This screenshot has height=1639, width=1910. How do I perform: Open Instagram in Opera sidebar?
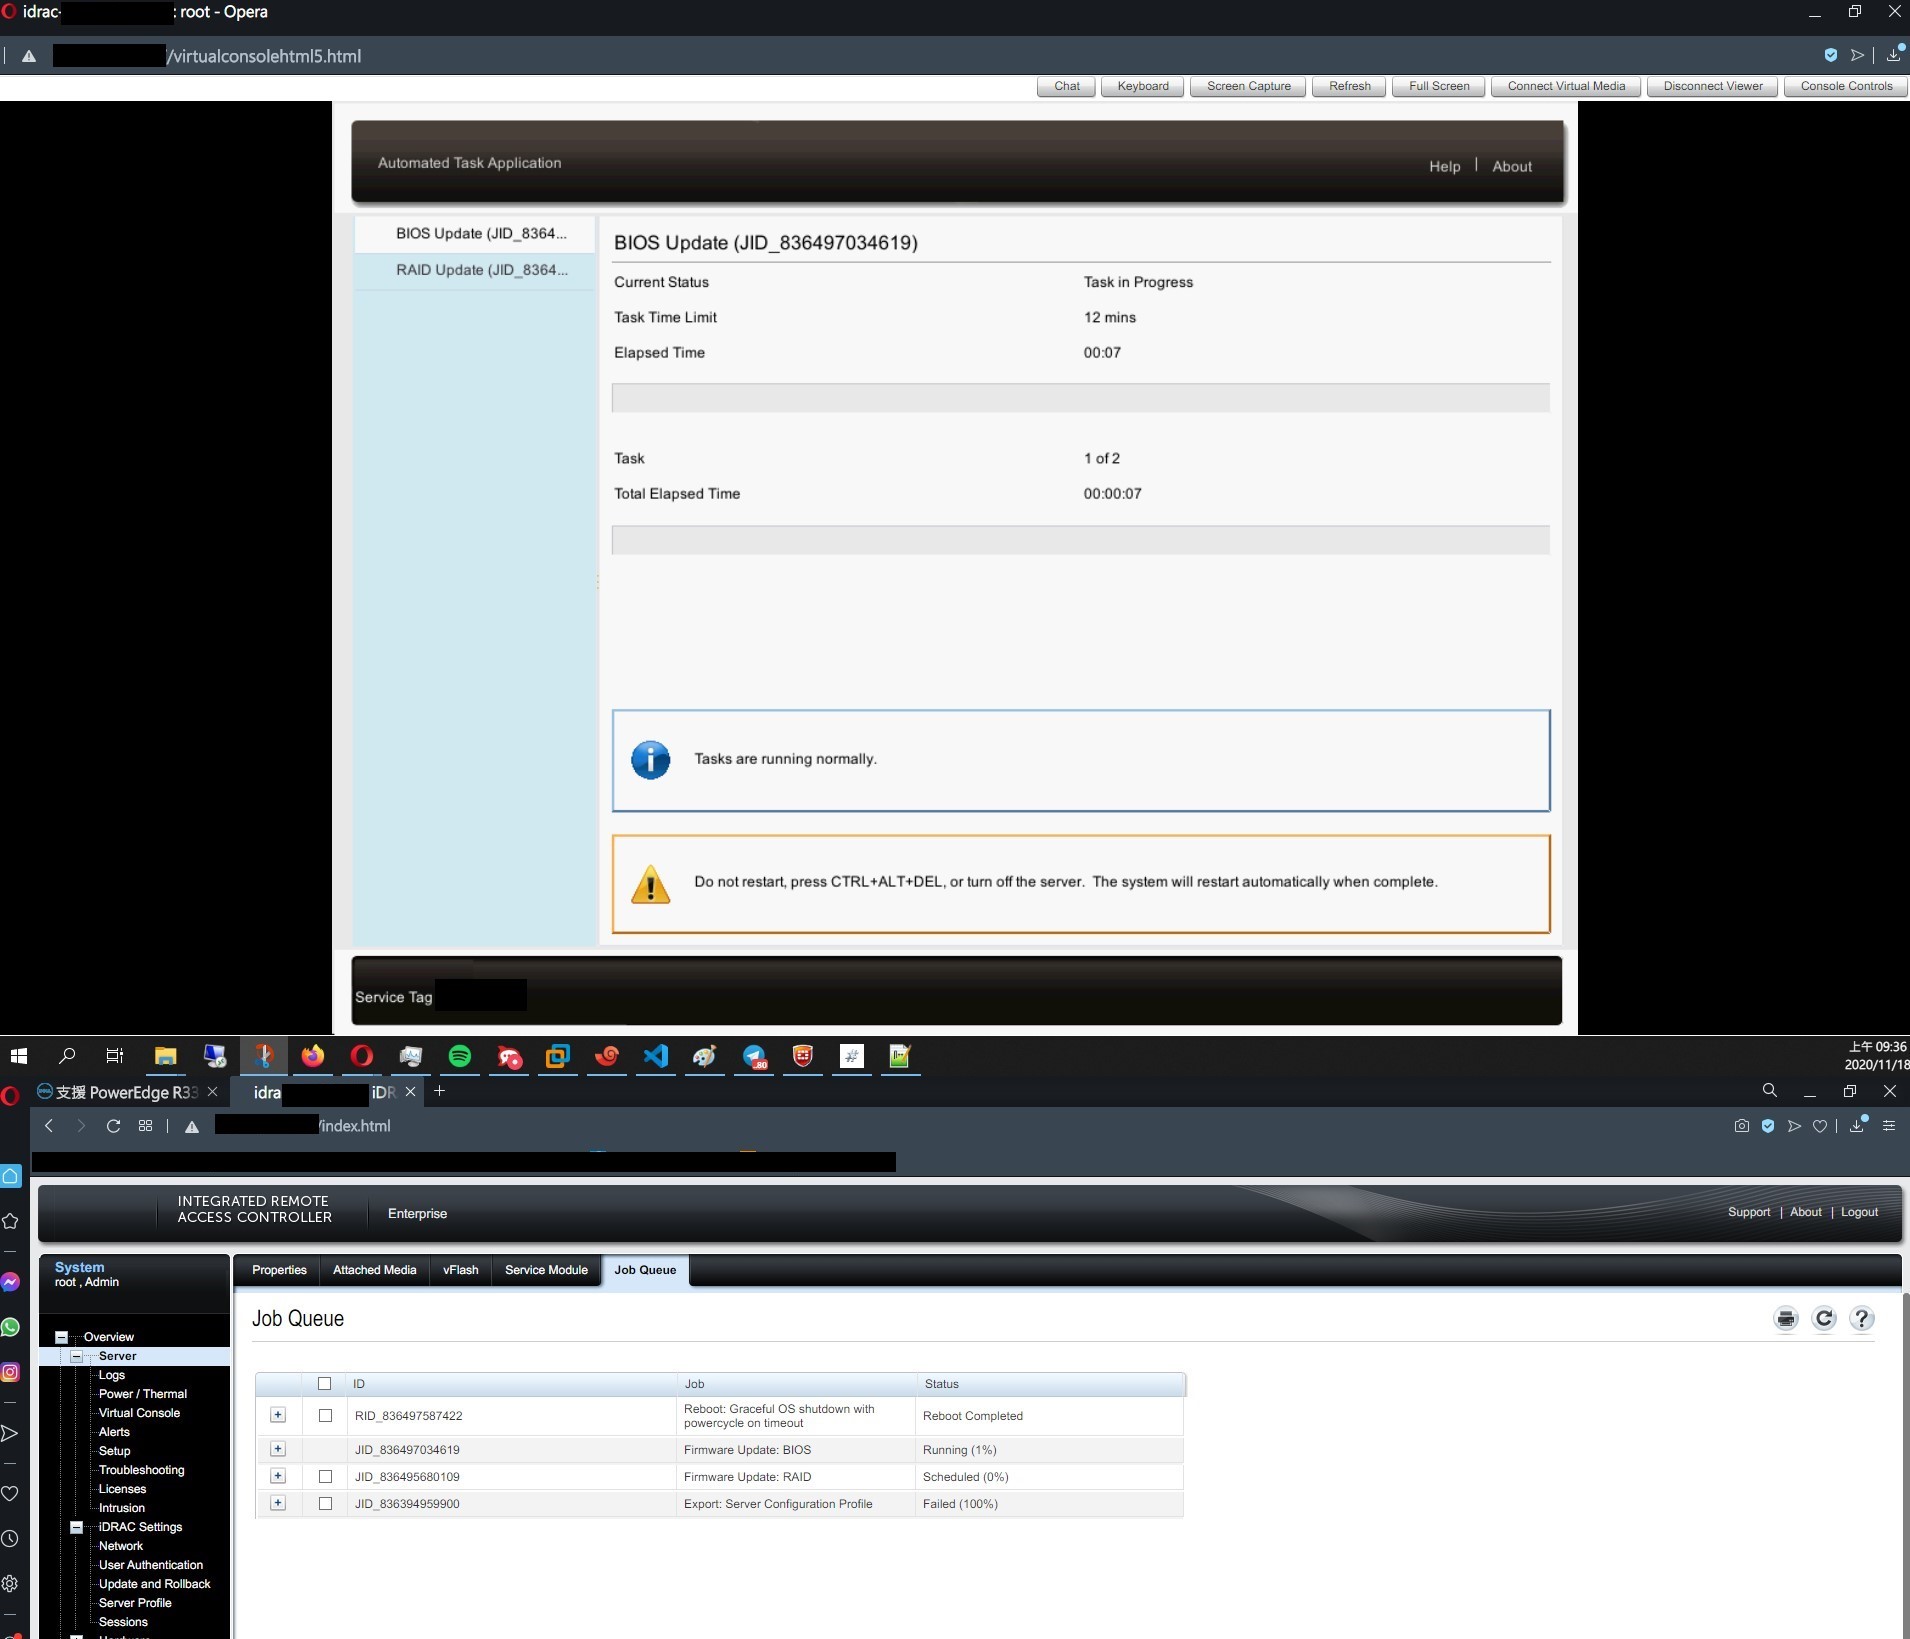point(11,1372)
